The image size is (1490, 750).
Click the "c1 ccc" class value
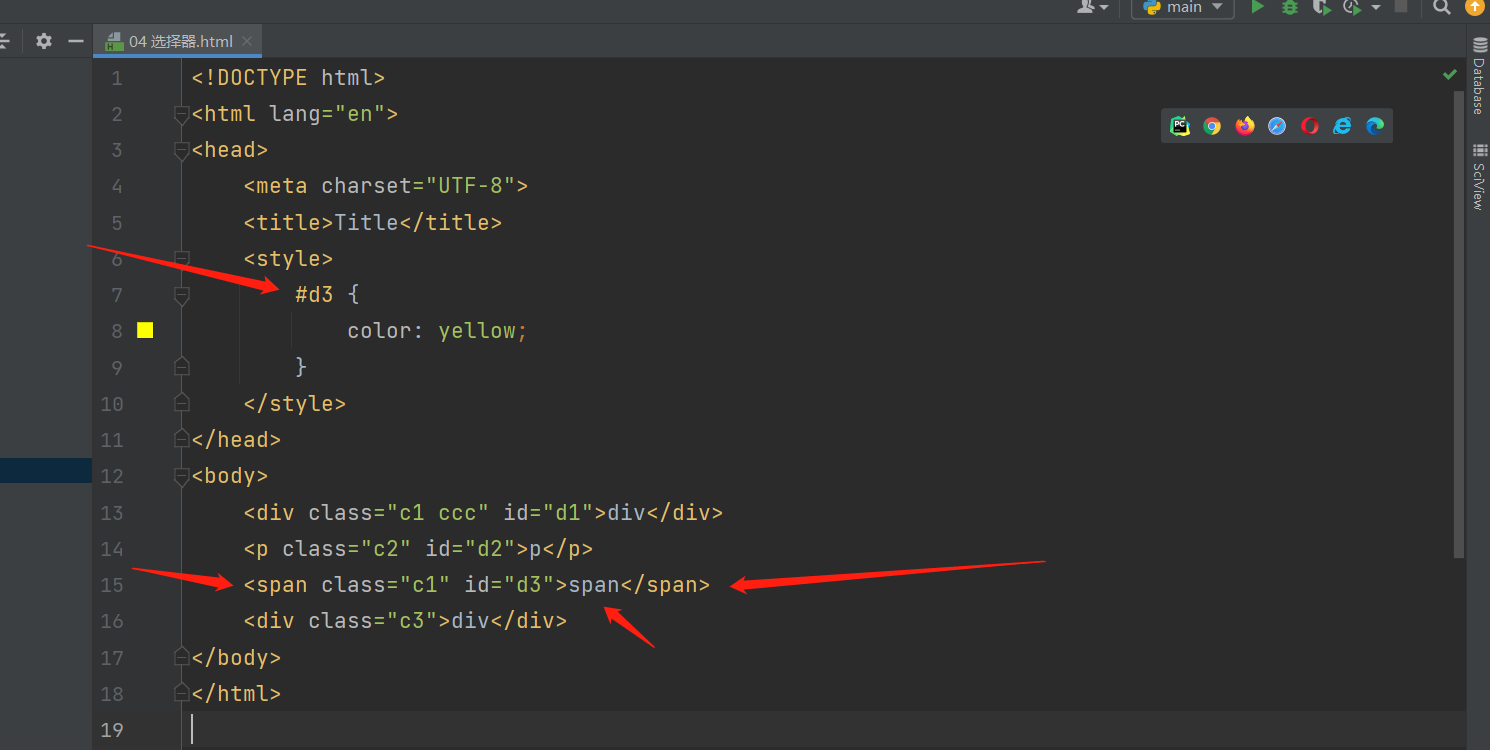click(x=437, y=513)
